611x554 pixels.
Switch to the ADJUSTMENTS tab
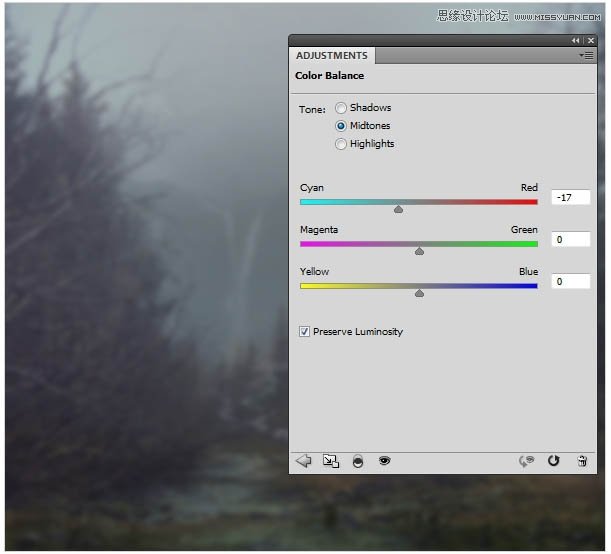coord(332,56)
